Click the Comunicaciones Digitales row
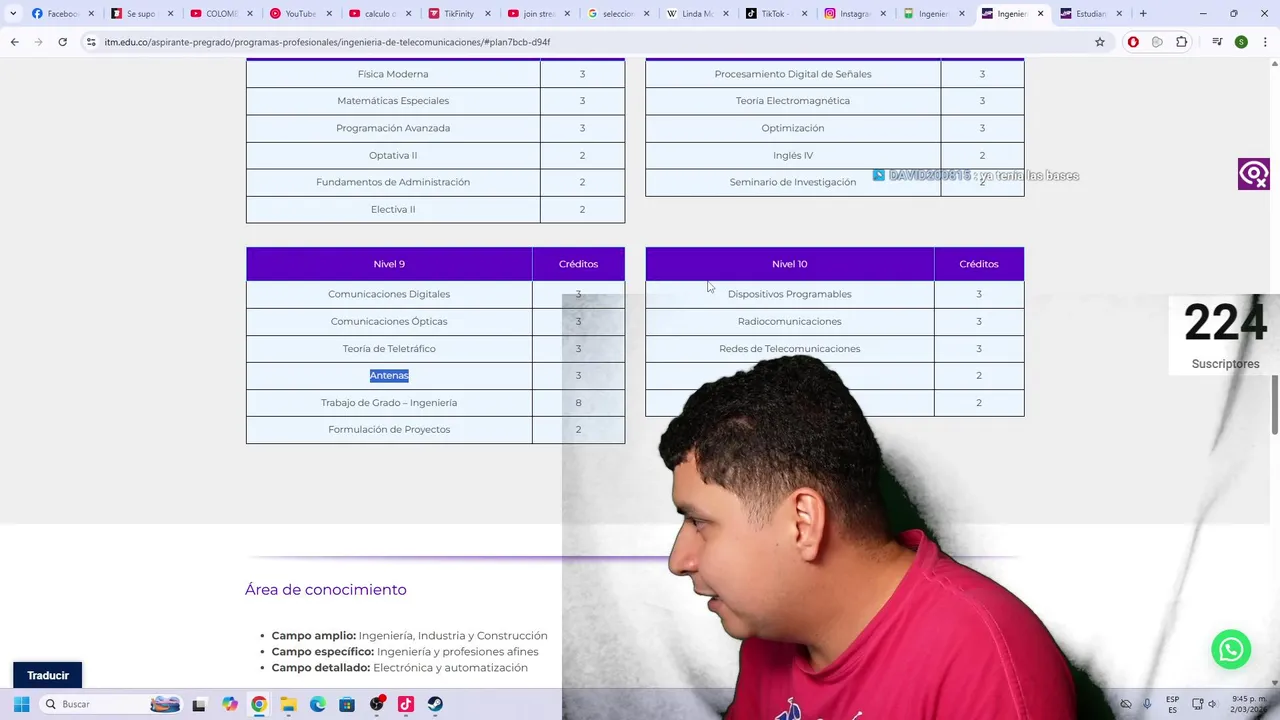 tap(435, 294)
